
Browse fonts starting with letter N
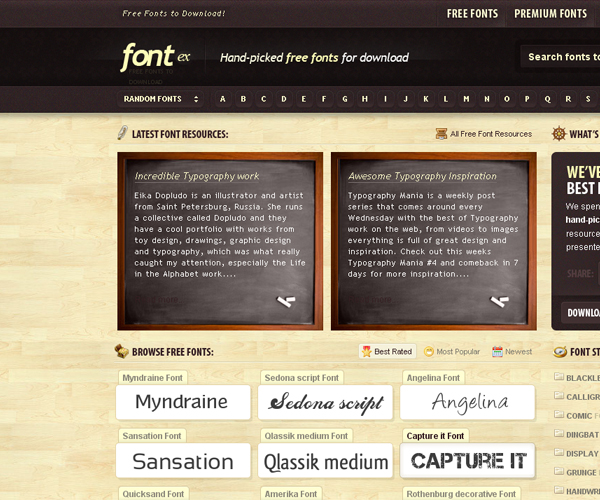[487, 99]
